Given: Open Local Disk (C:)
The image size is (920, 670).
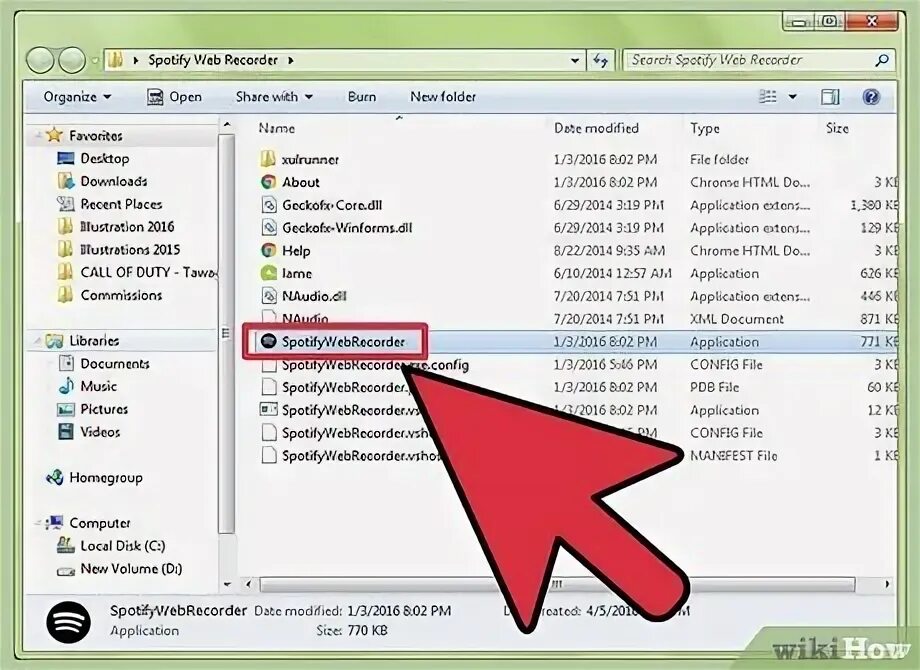Looking at the screenshot, I should coord(123,546).
